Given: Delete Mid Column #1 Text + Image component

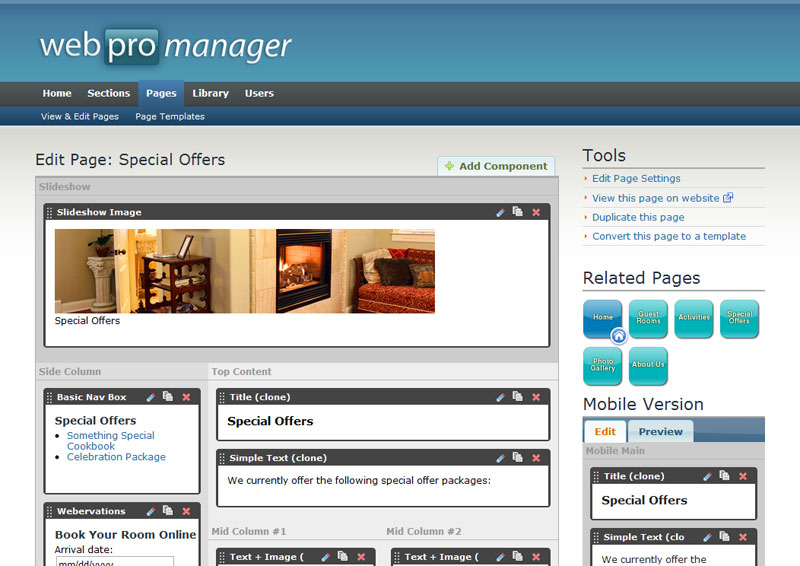Looking at the screenshot, I should 361,557.
